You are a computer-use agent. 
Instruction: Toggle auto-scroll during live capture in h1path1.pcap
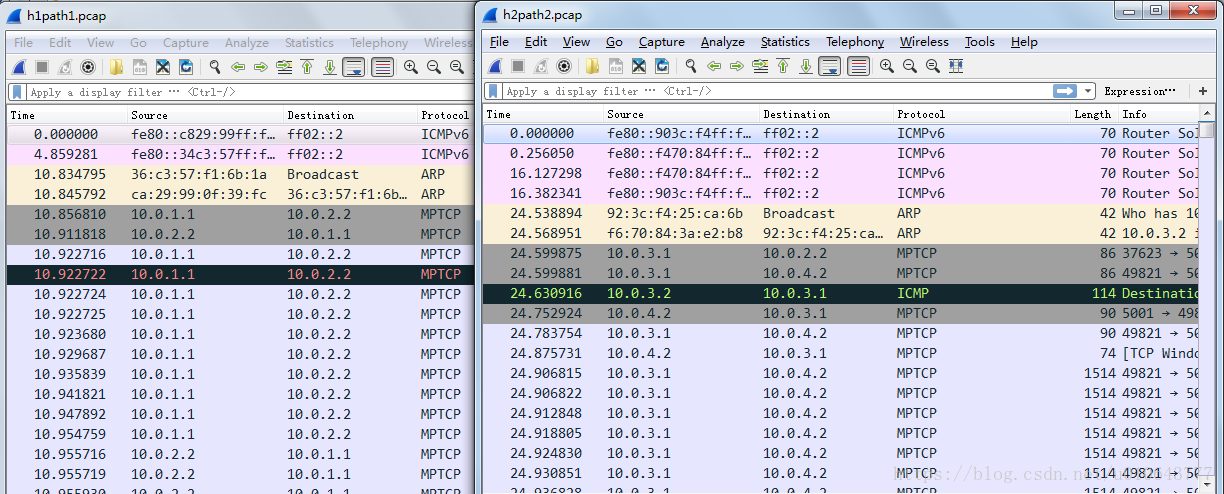(353, 67)
